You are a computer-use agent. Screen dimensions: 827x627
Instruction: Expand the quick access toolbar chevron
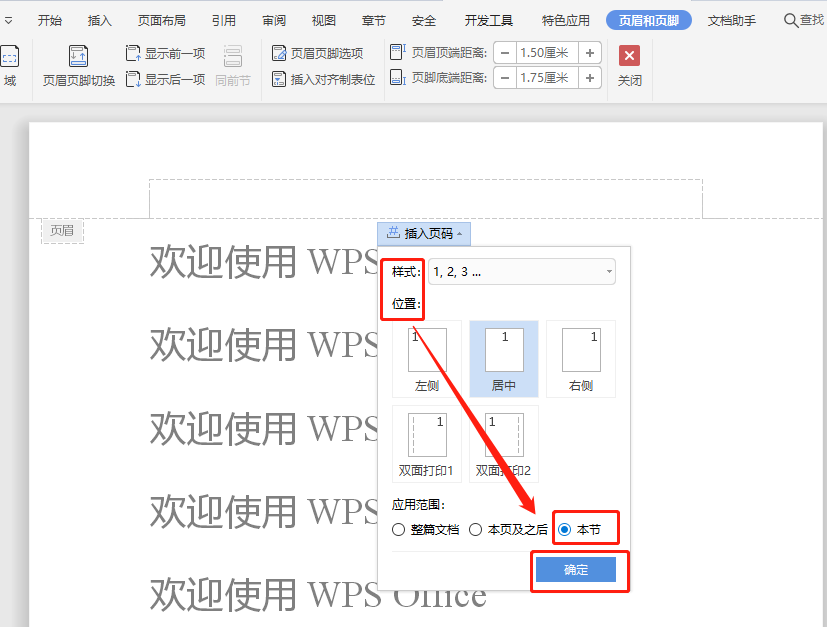pyautogui.click(x=8, y=21)
